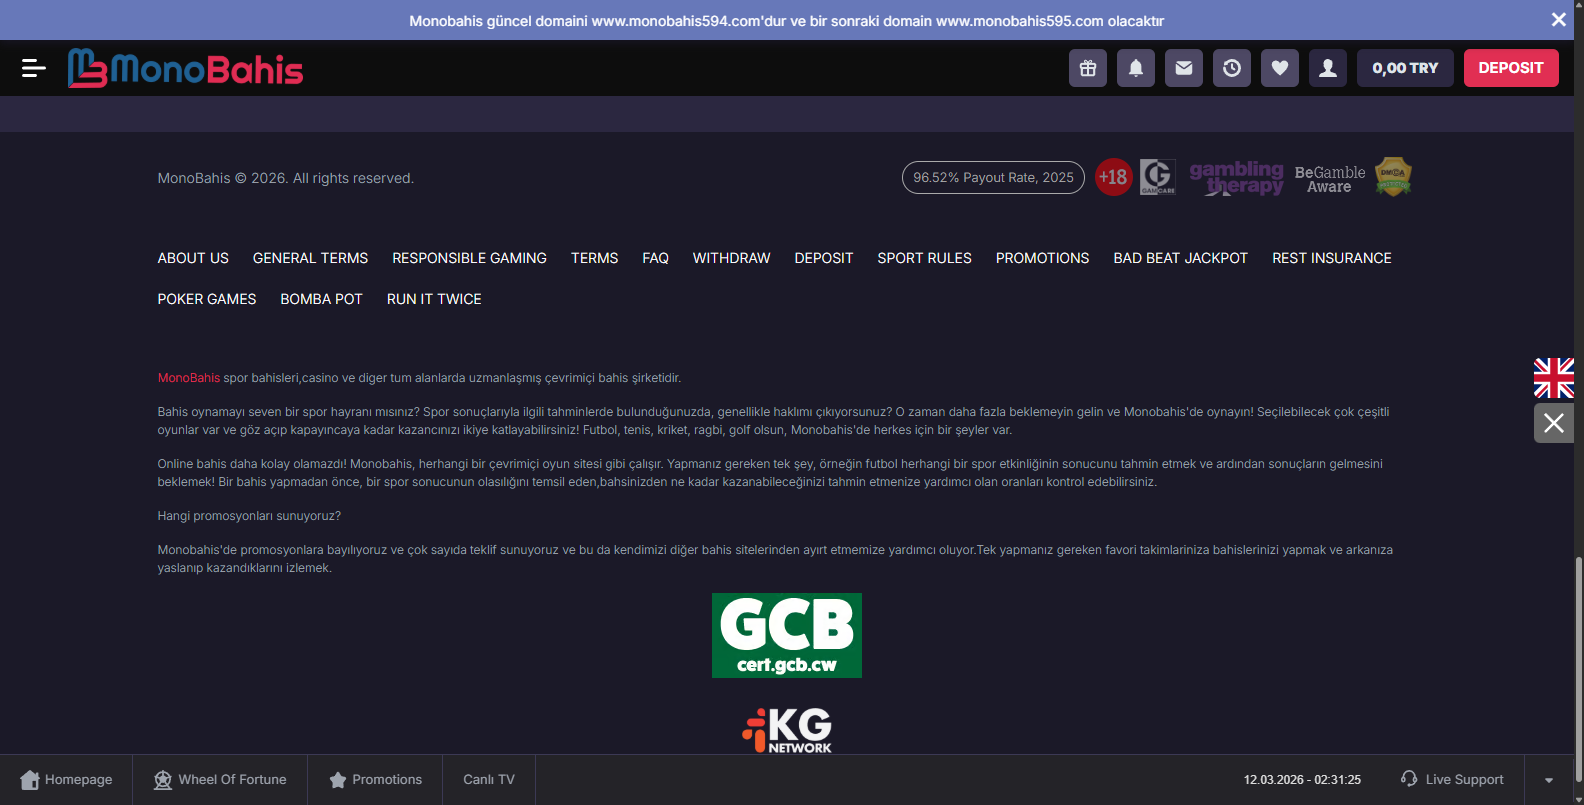Open the gift bonuses icon
1584x805 pixels.
(x=1088, y=68)
